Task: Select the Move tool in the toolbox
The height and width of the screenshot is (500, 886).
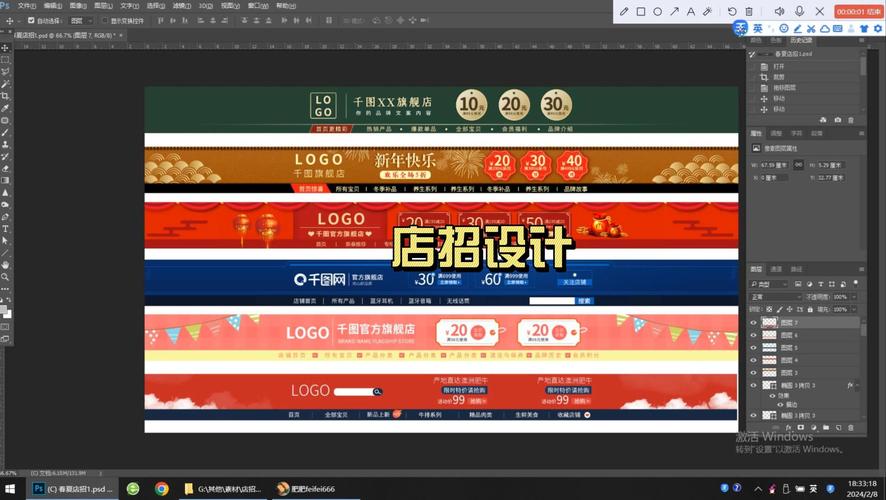Action: [5, 48]
